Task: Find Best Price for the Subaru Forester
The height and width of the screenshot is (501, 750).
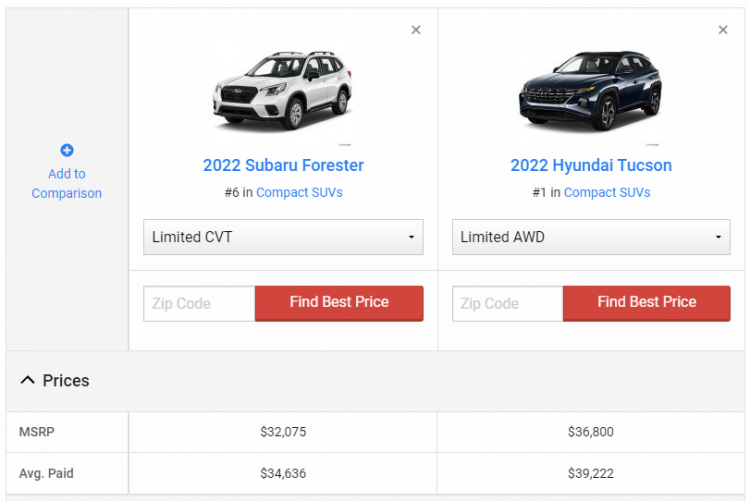Action: pyautogui.click(x=339, y=303)
